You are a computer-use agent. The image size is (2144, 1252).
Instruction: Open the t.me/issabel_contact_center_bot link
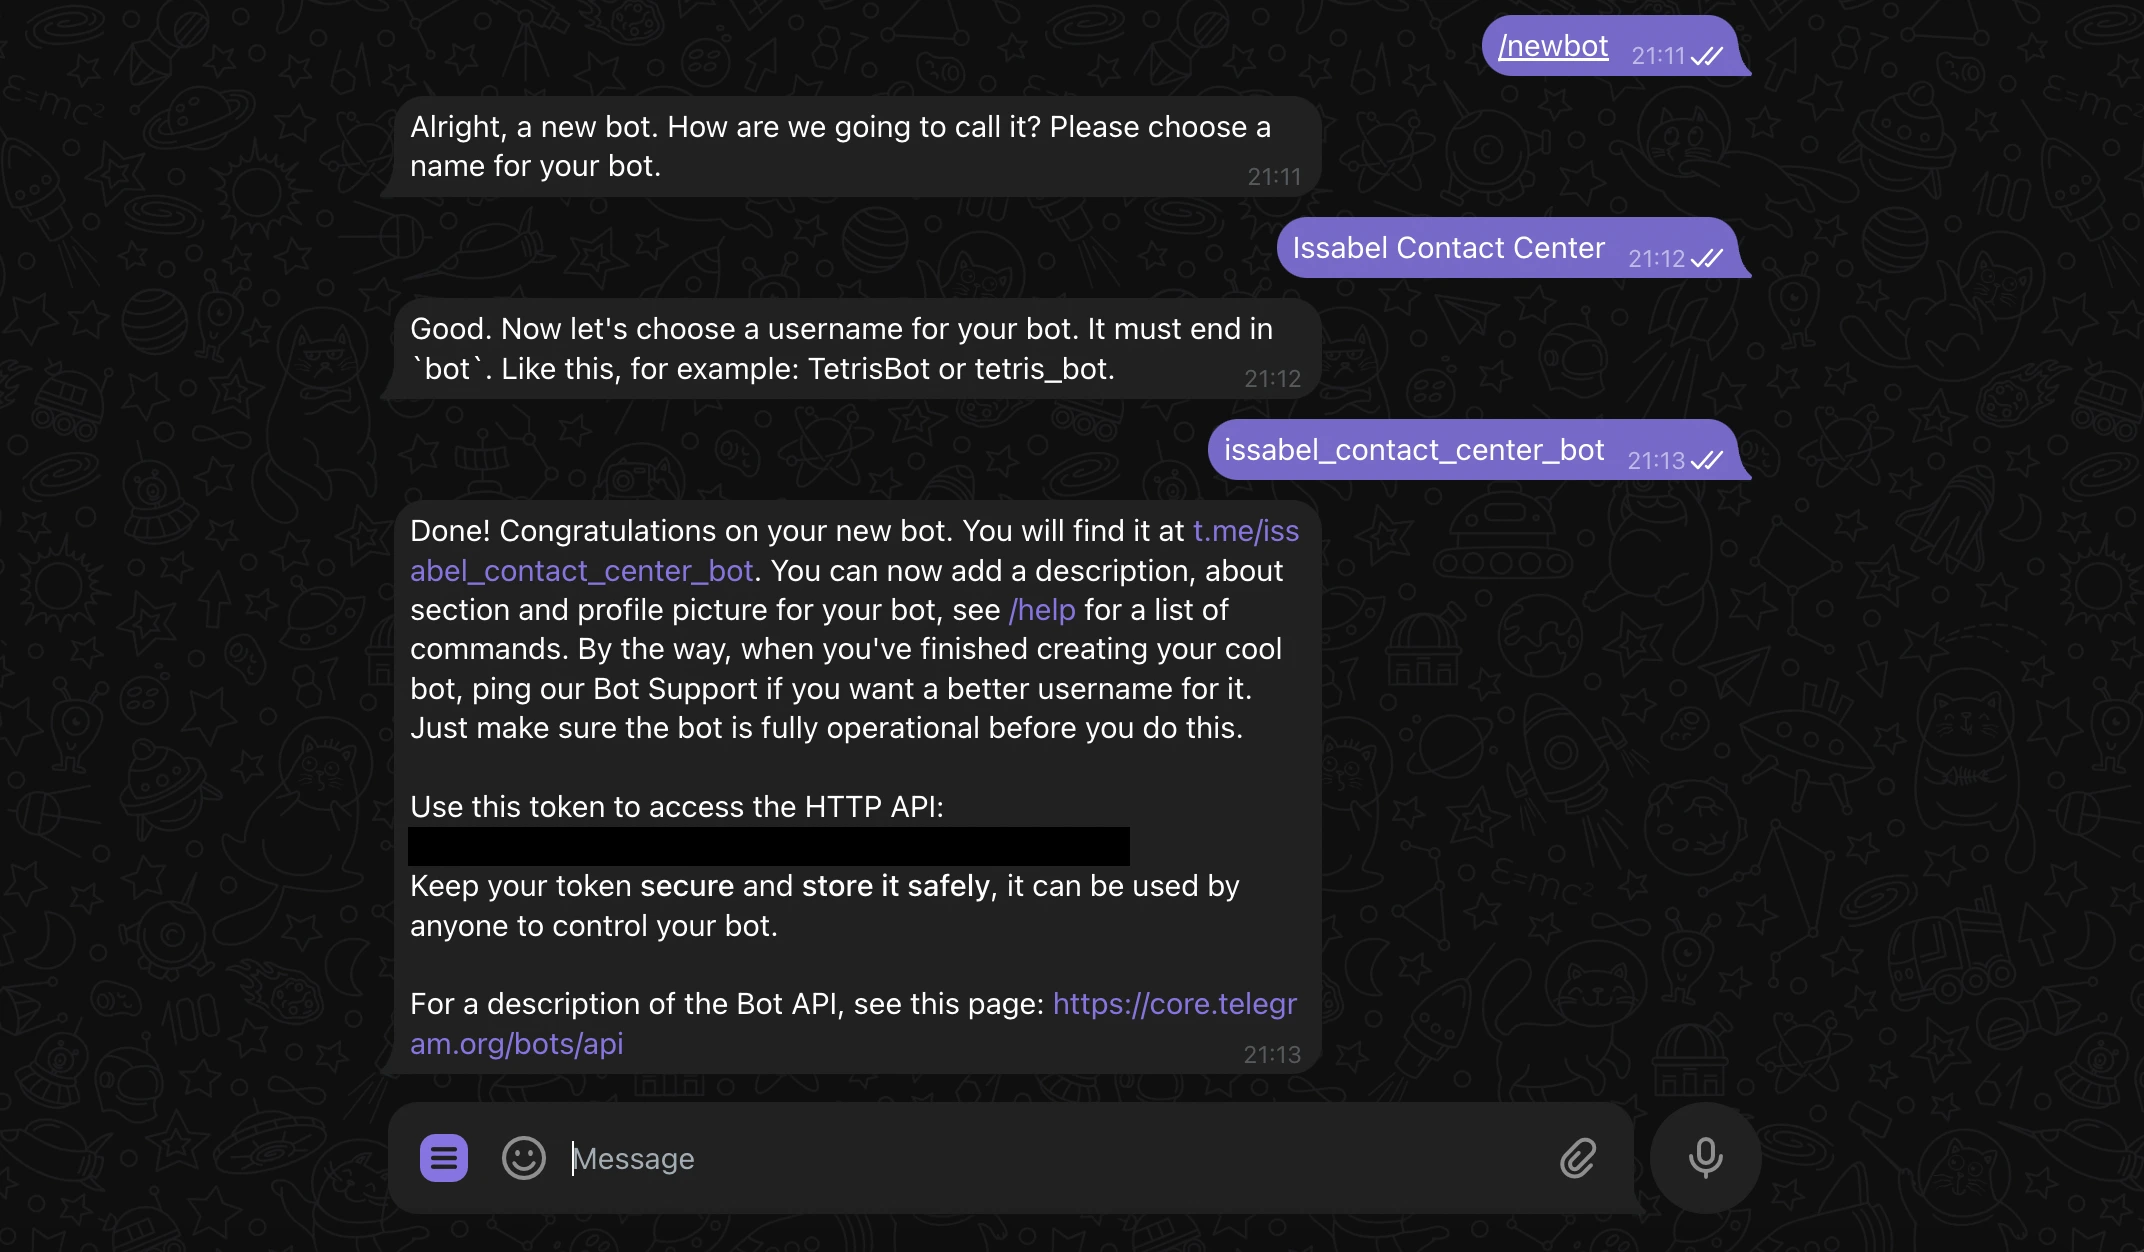(1246, 531)
